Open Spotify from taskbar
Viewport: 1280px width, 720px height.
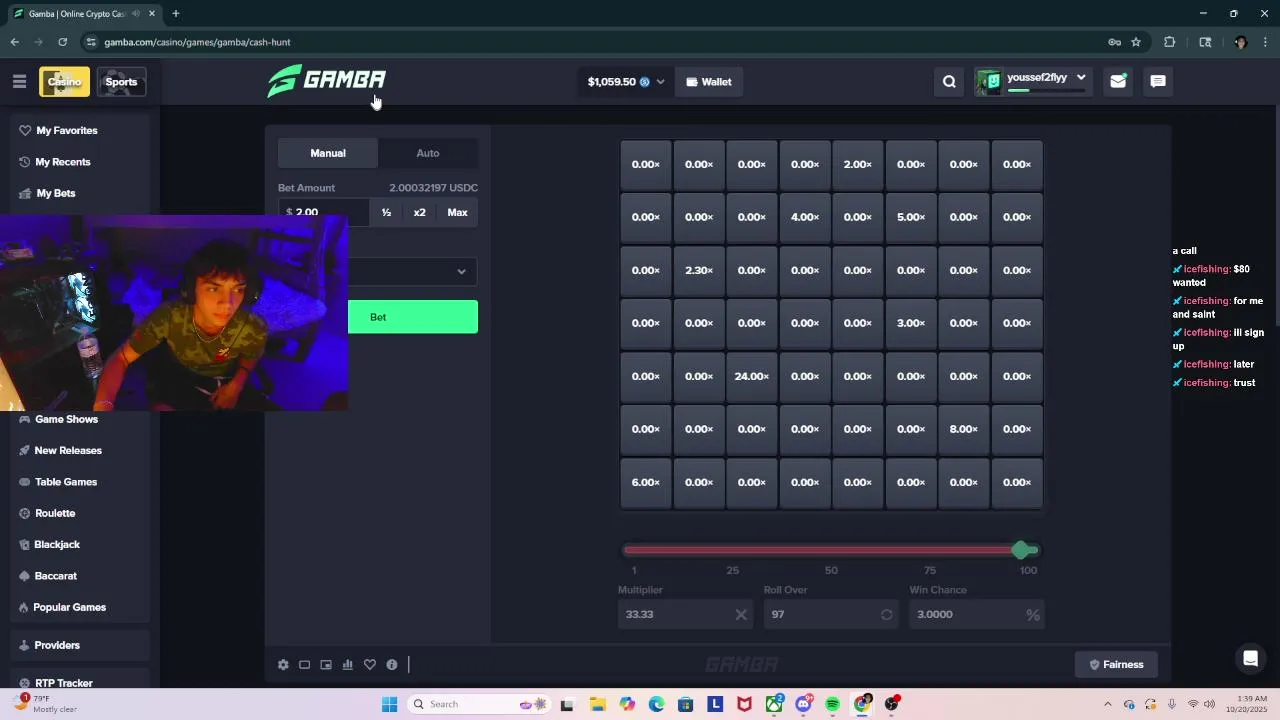832,704
